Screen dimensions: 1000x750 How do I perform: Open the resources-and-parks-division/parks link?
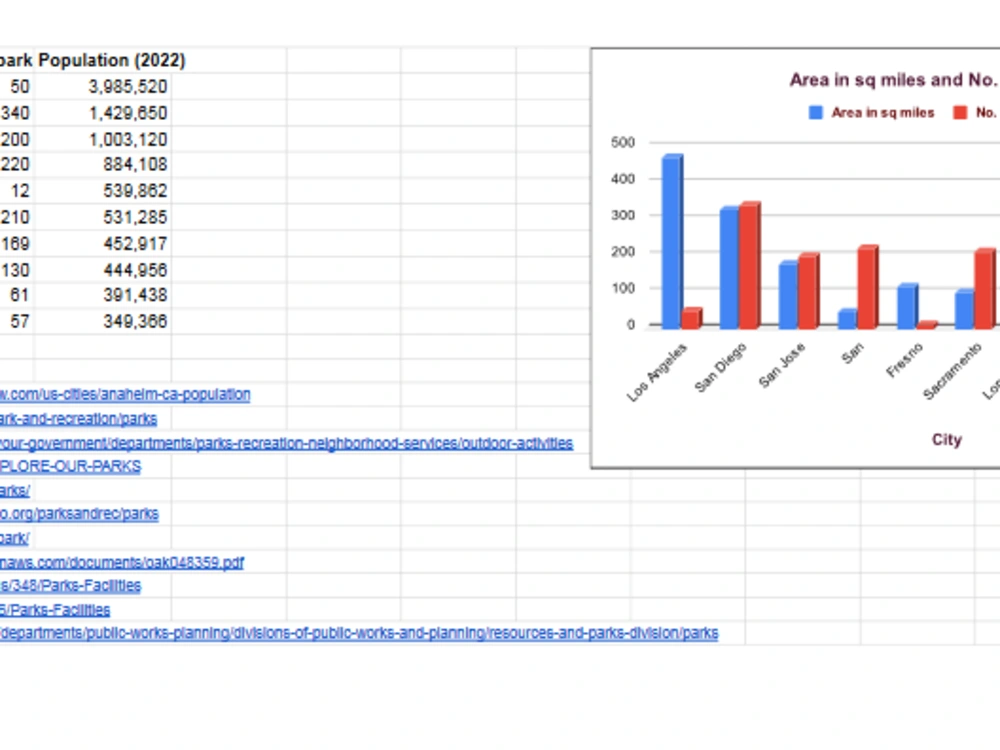359,633
